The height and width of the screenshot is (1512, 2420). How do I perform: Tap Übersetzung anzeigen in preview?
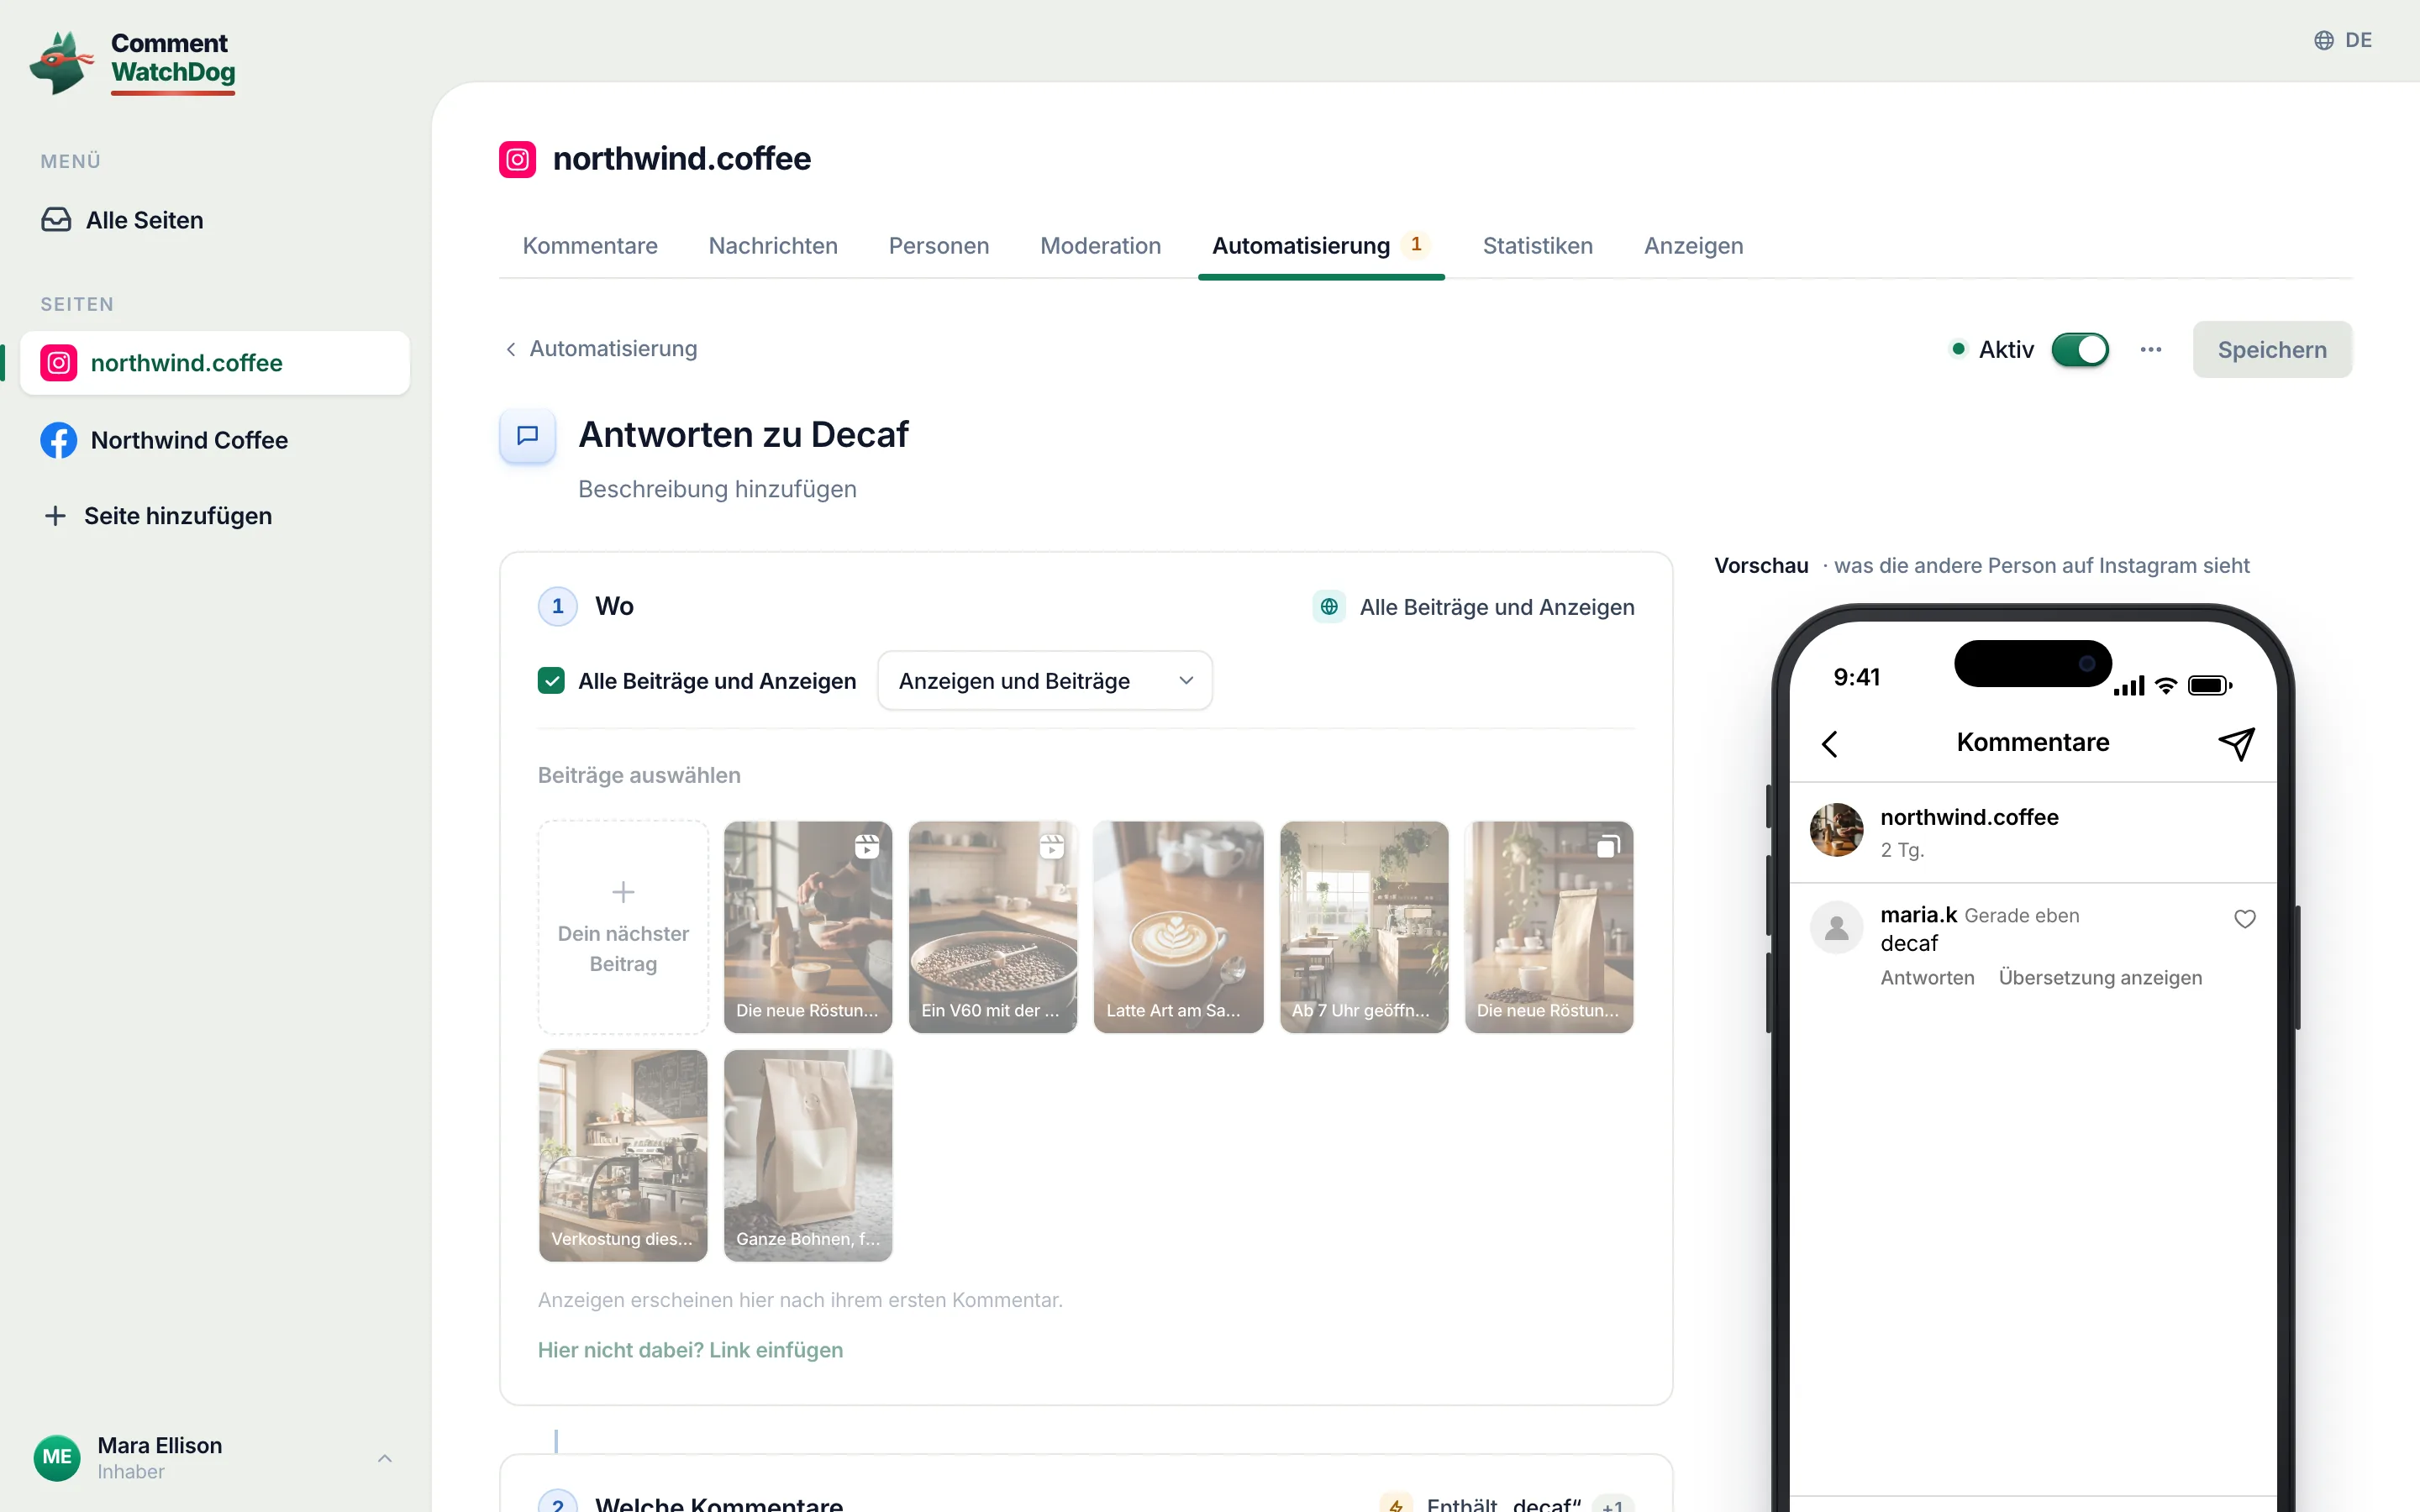click(x=2100, y=977)
